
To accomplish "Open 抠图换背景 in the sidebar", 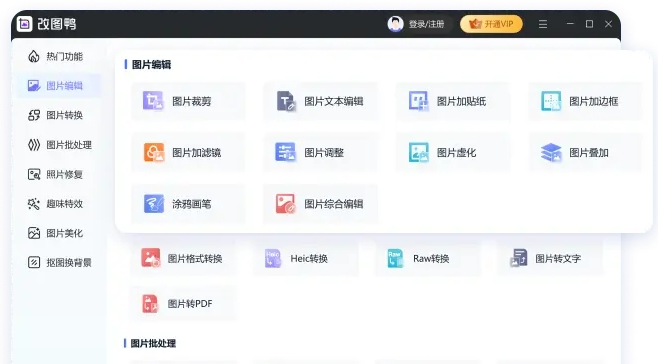I will (x=59, y=263).
